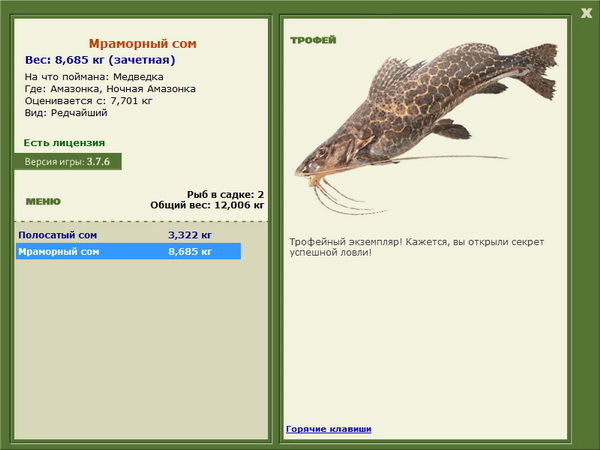This screenshot has width=600, height=450.
Task: Open the Горячие клавиши link
Action: pos(329,429)
